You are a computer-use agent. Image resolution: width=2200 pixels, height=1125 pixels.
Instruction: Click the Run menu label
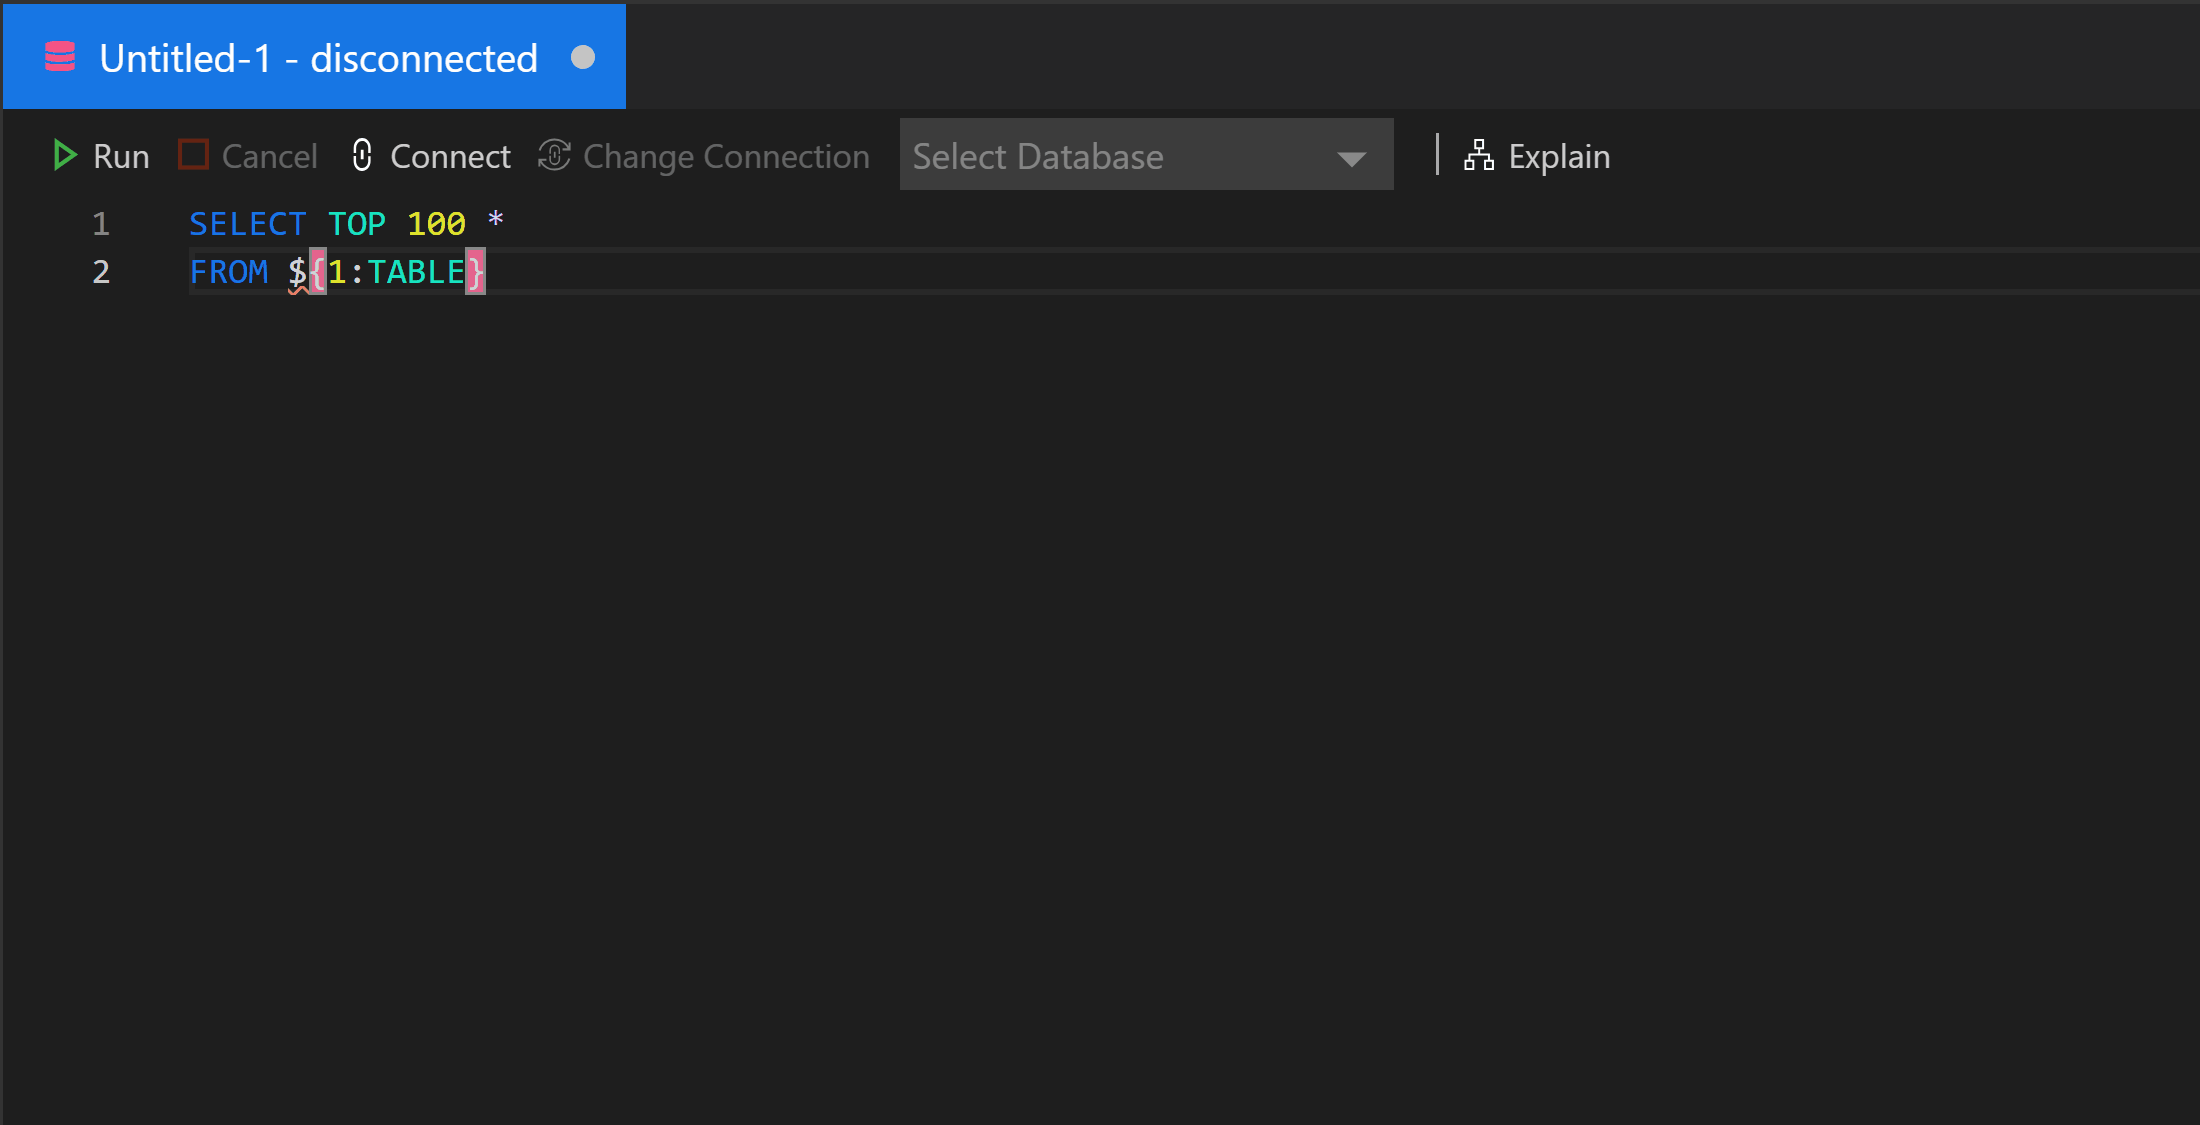pos(120,155)
